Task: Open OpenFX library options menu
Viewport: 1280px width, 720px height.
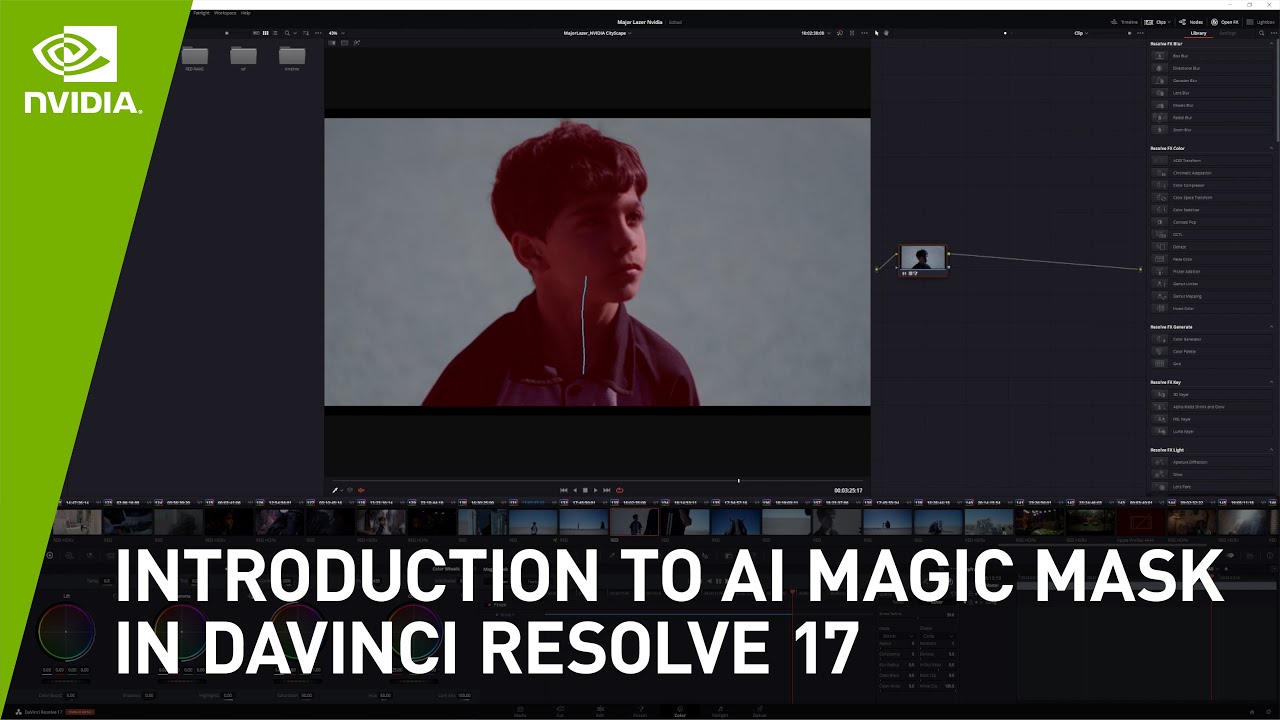Action: (x=1272, y=33)
